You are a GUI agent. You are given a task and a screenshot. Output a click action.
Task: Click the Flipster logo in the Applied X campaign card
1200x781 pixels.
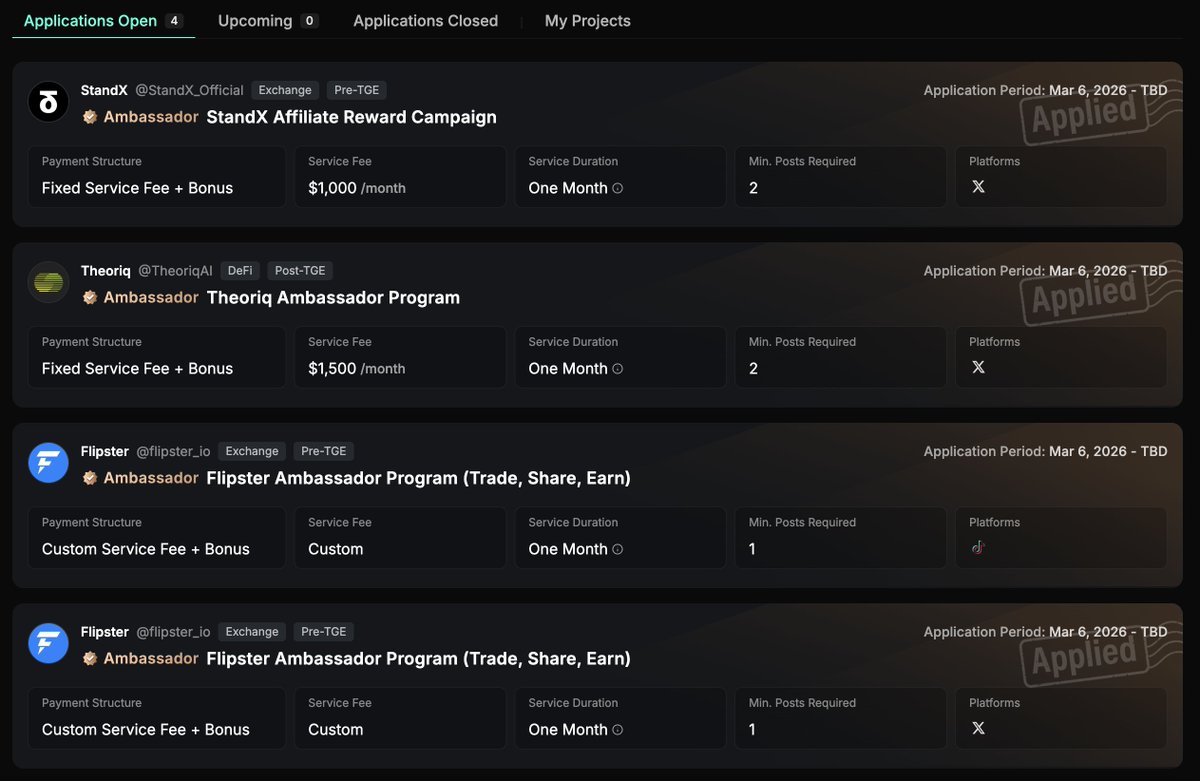48,644
